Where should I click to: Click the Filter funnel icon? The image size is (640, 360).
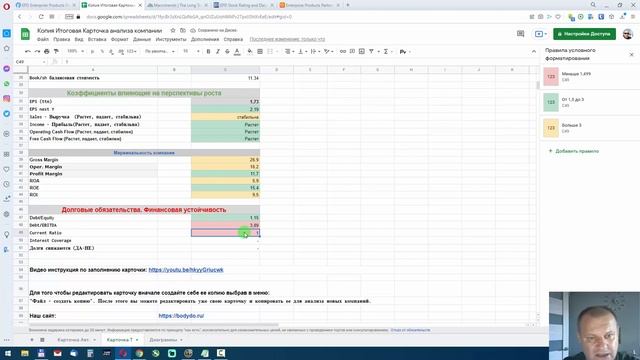(371, 51)
